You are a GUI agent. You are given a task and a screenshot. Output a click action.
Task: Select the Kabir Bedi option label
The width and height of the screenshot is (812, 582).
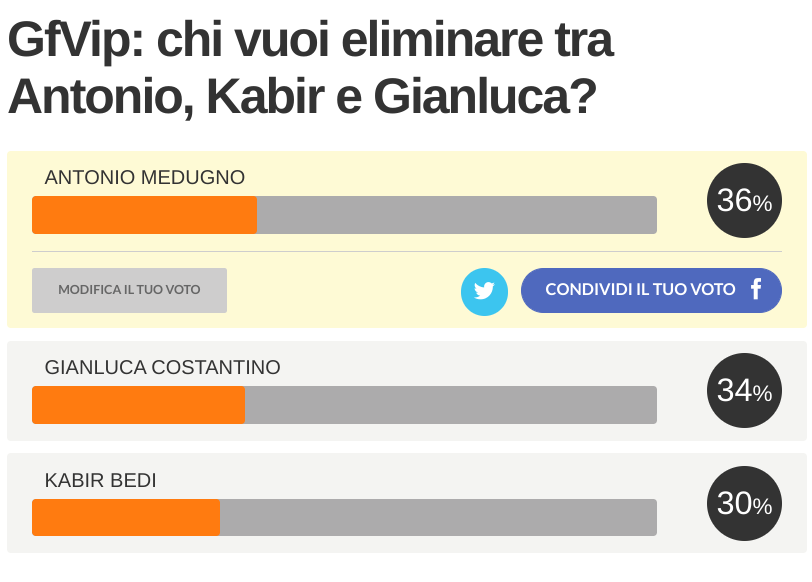click(100, 481)
